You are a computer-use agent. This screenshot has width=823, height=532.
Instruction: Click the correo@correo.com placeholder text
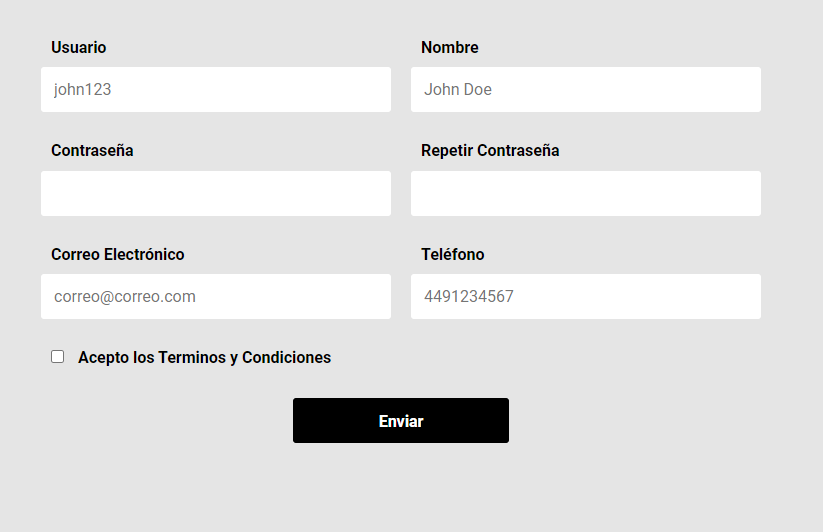coord(125,297)
